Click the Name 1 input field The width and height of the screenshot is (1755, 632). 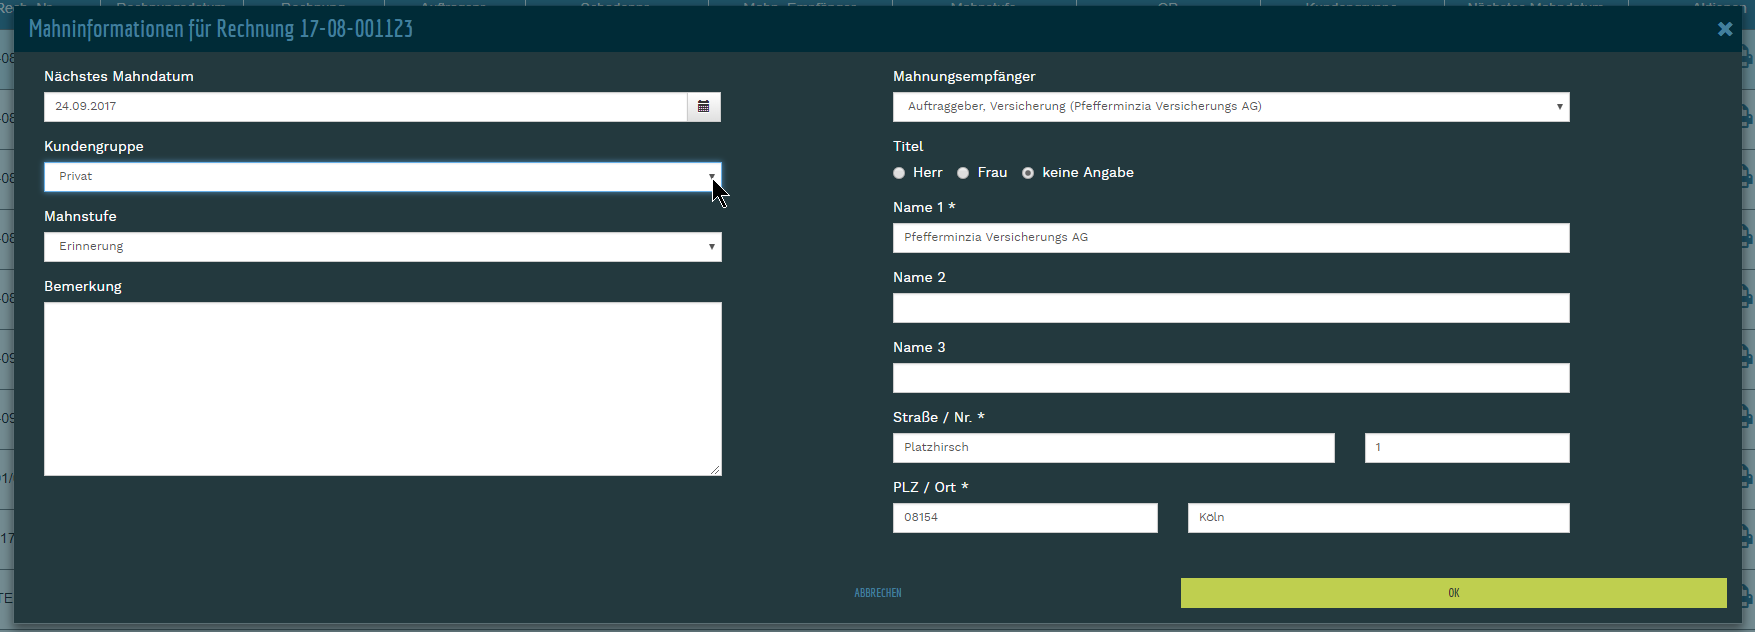coord(1230,238)
